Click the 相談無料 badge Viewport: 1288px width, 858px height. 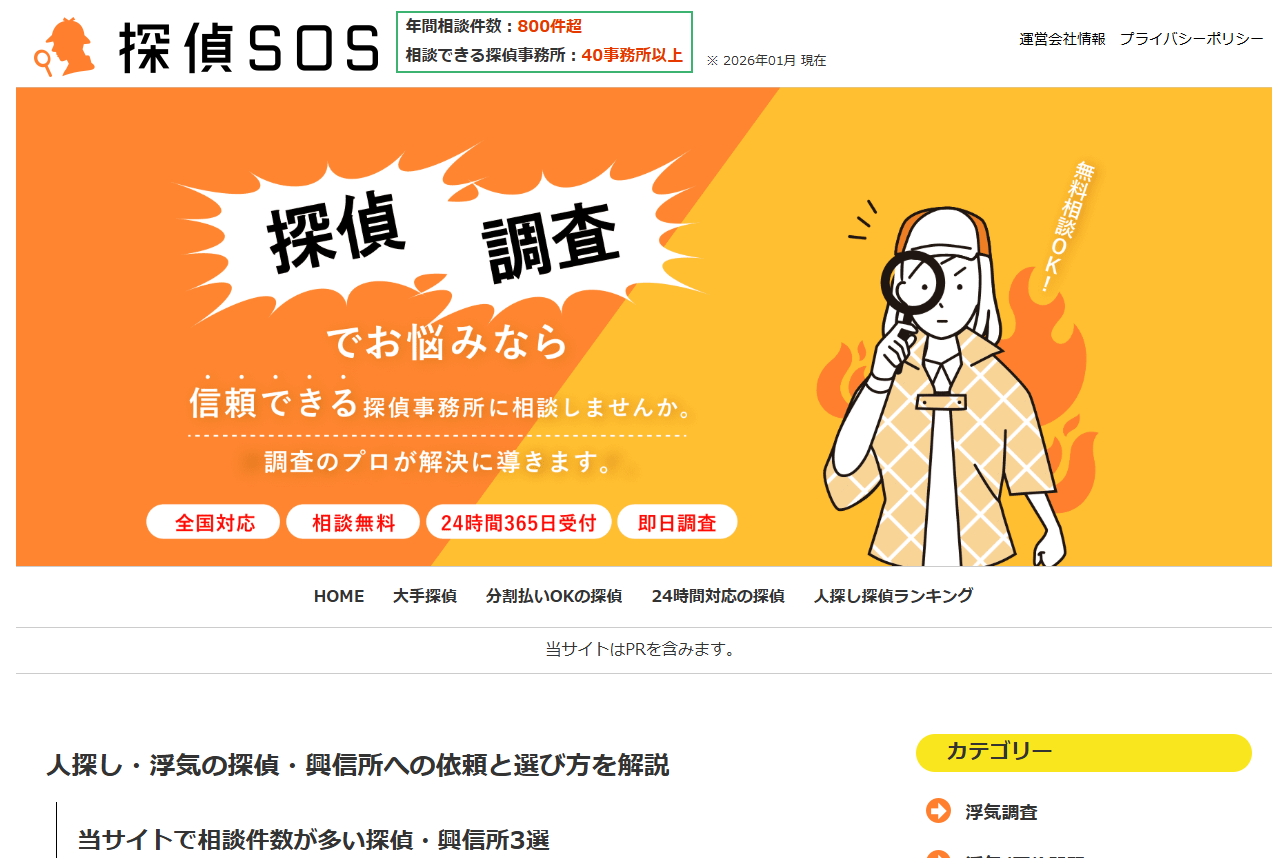pos(353,522)
